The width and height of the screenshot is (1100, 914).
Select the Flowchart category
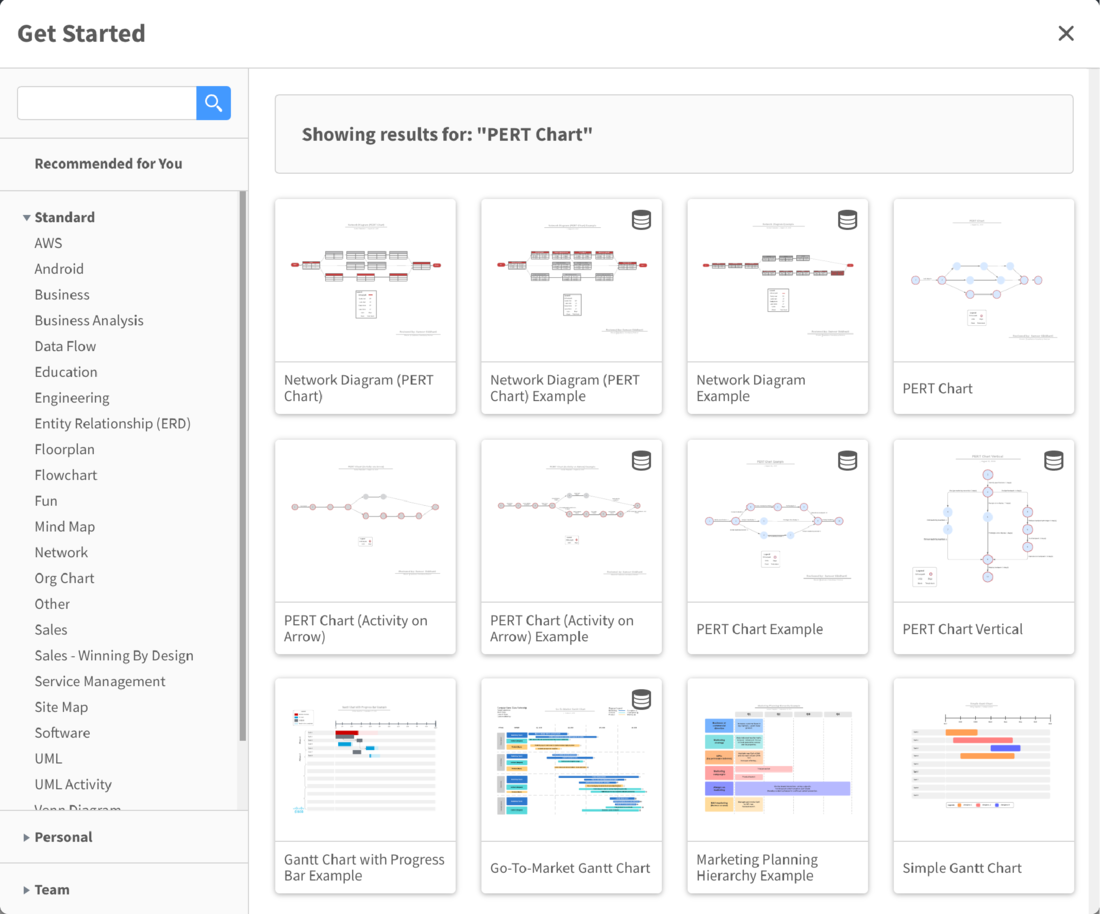click(x=66, y=474)
